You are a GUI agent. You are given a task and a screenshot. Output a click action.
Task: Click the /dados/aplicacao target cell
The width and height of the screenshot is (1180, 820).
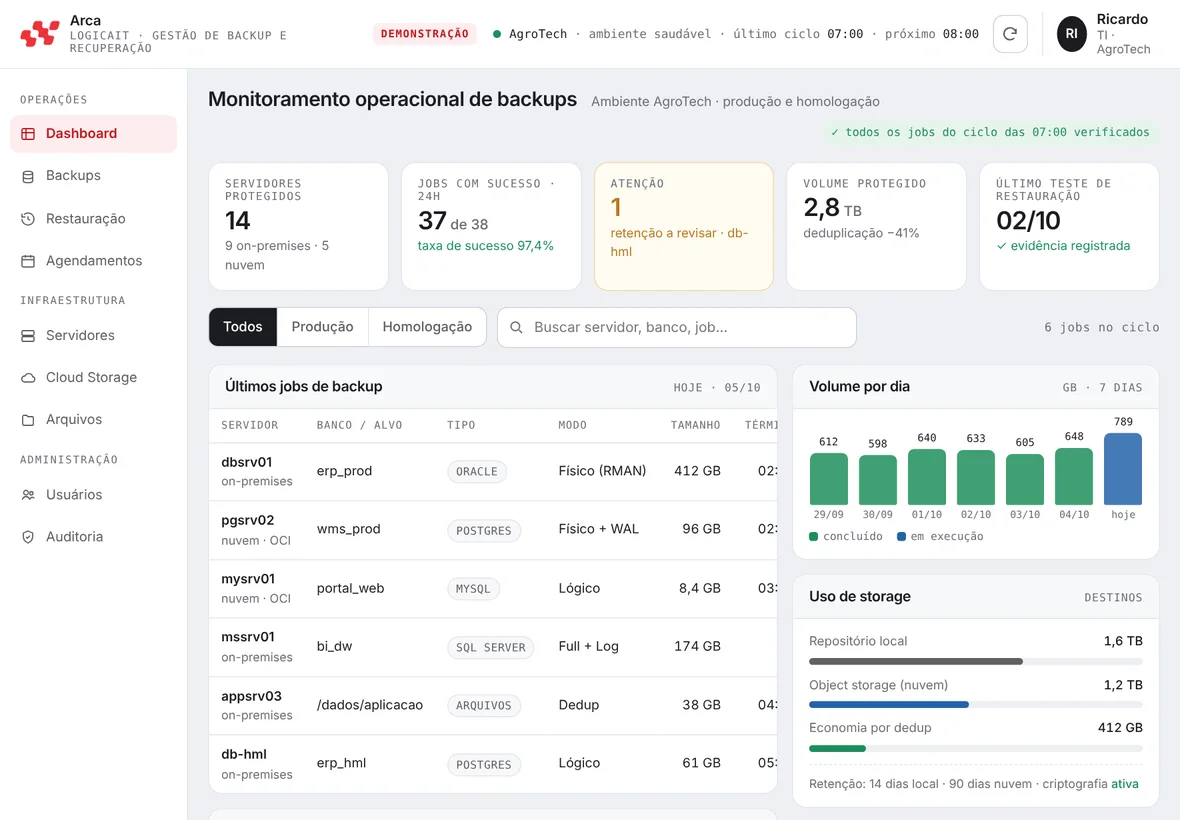click(370, 705)
